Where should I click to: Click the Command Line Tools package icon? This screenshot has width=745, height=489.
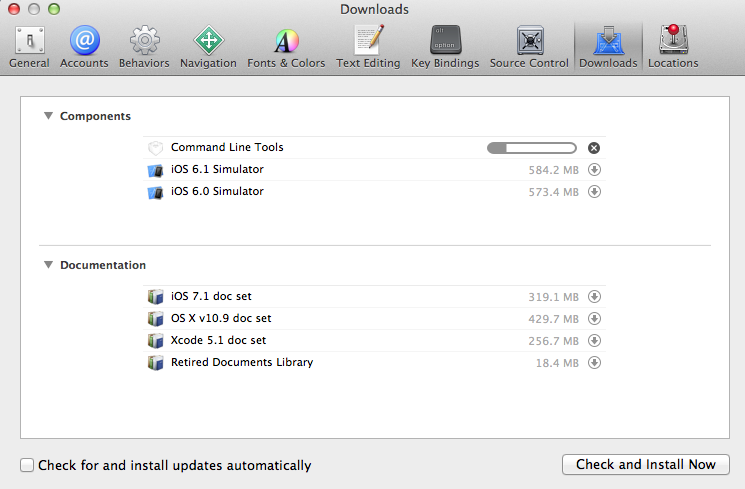(x=155, y=148)
